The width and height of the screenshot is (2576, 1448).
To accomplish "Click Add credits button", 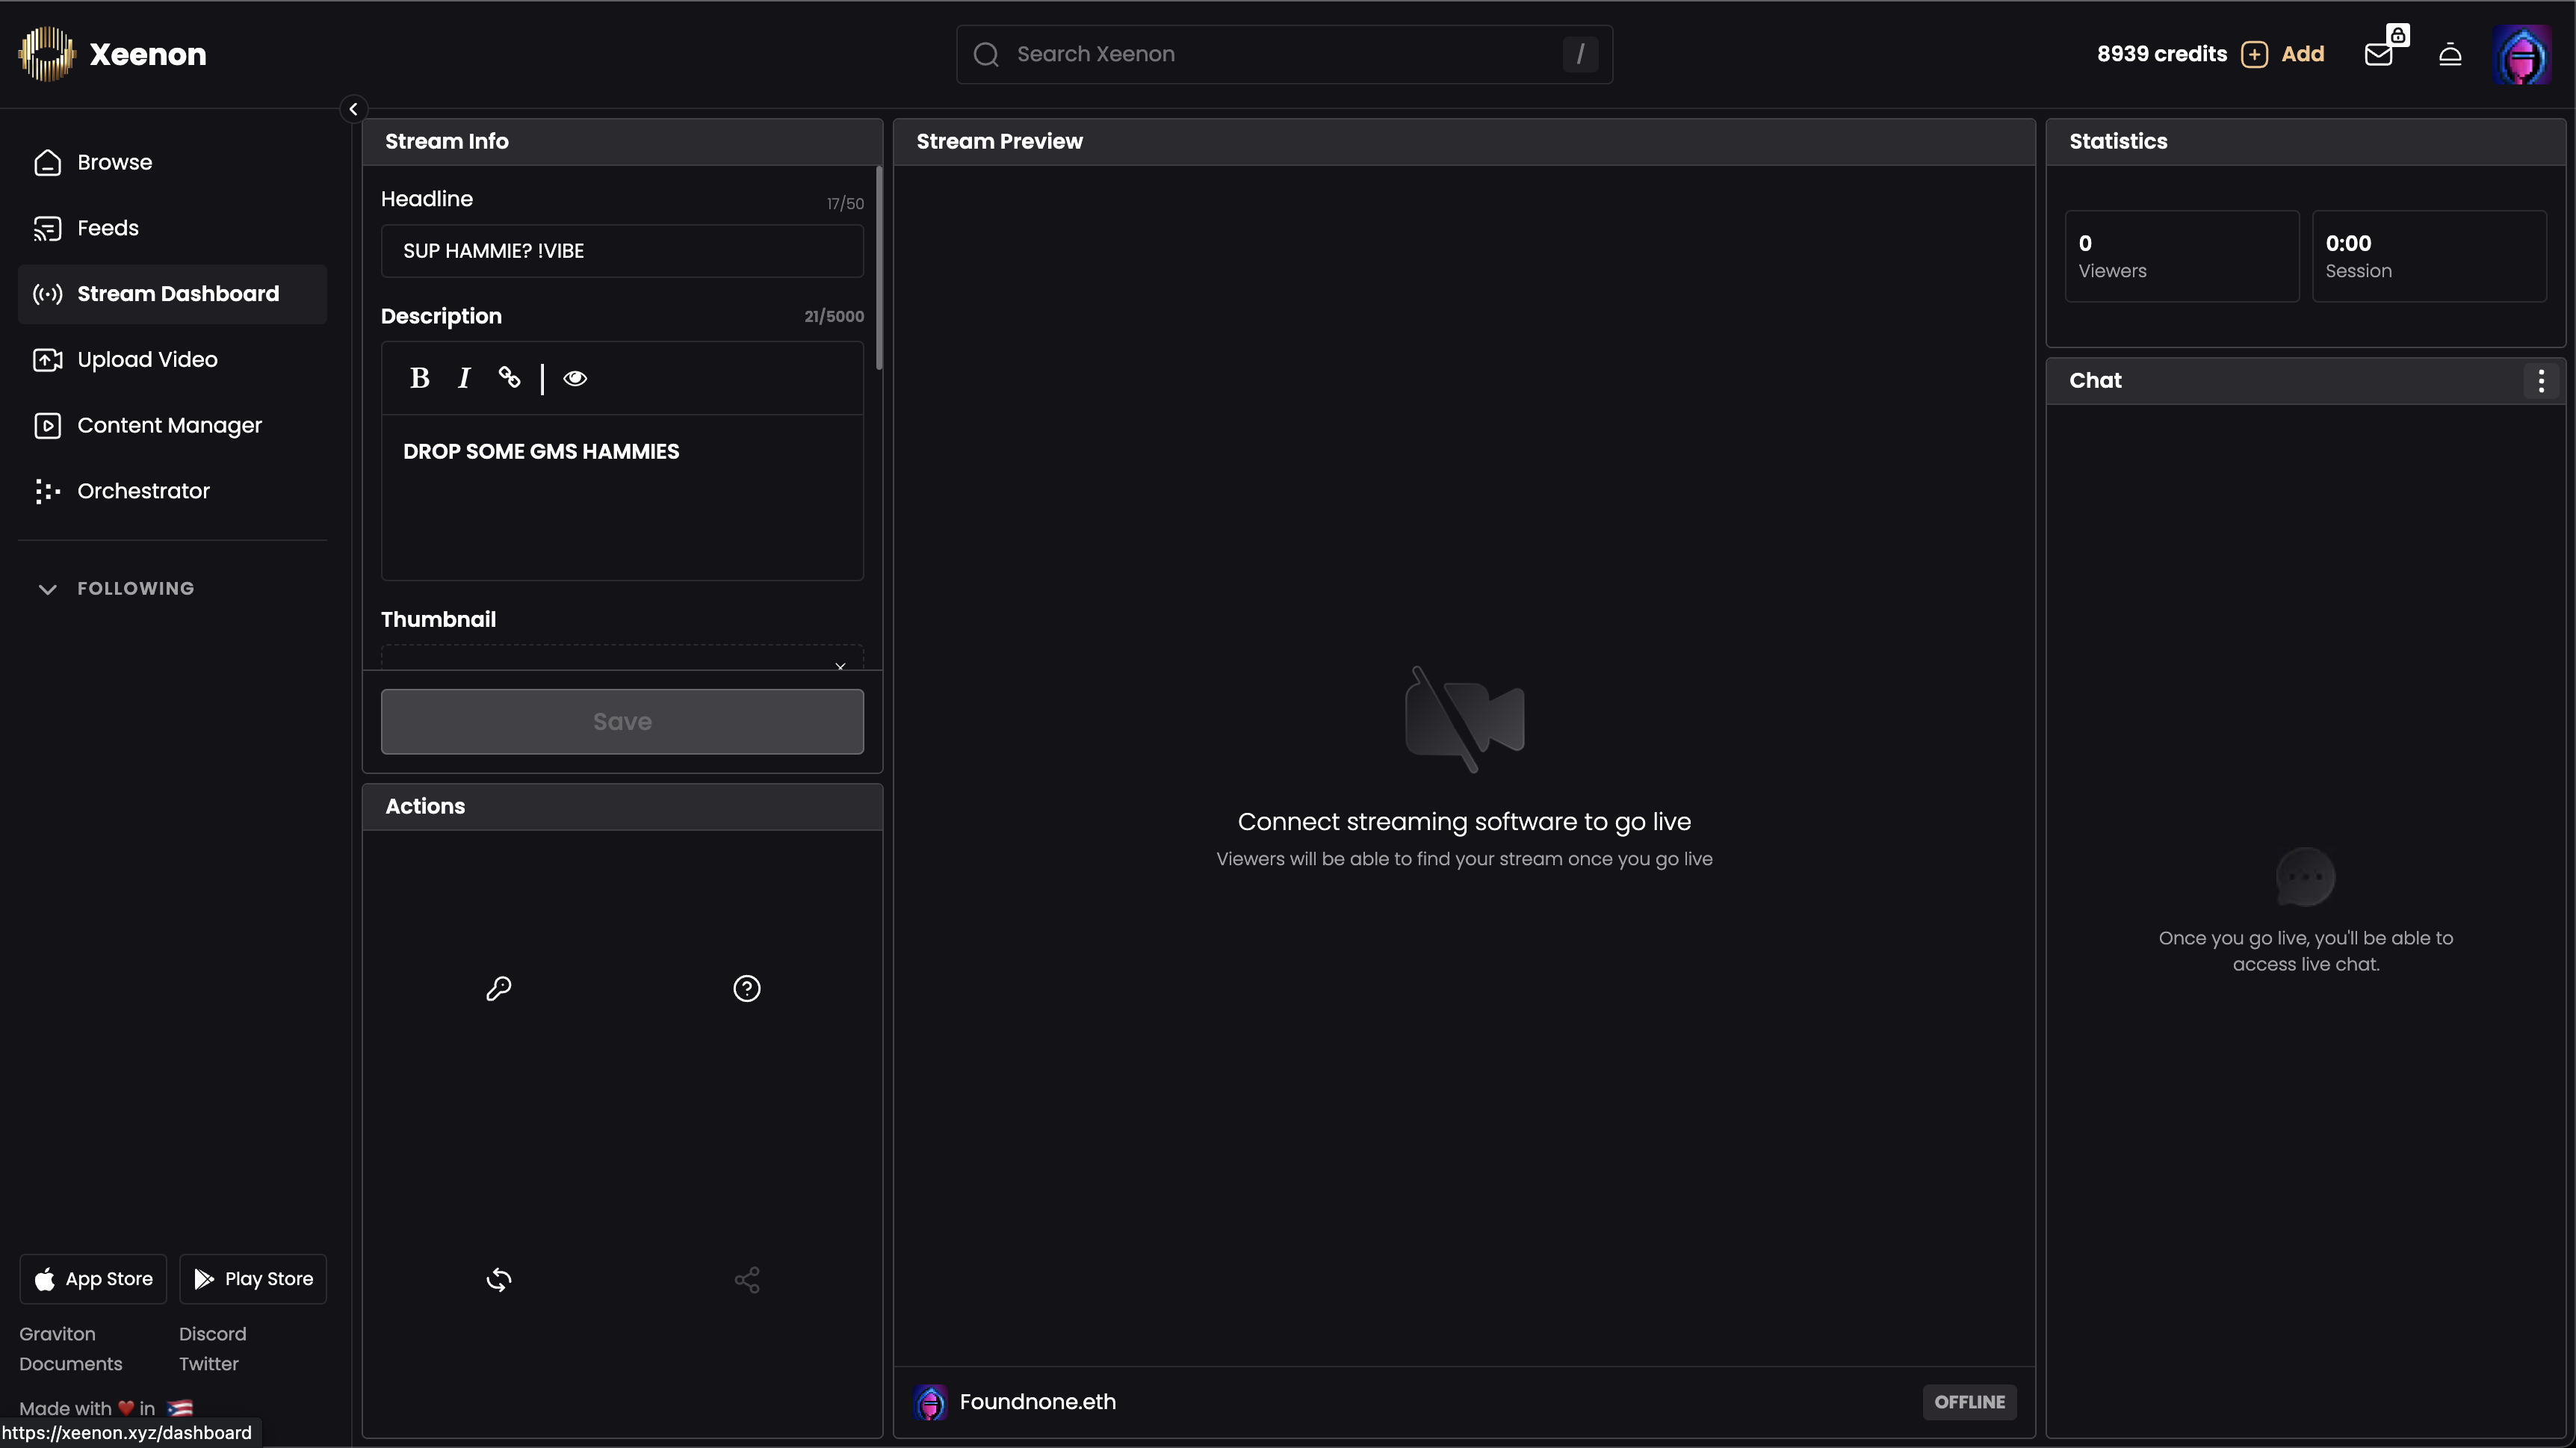I will [x=2283, y=54].
